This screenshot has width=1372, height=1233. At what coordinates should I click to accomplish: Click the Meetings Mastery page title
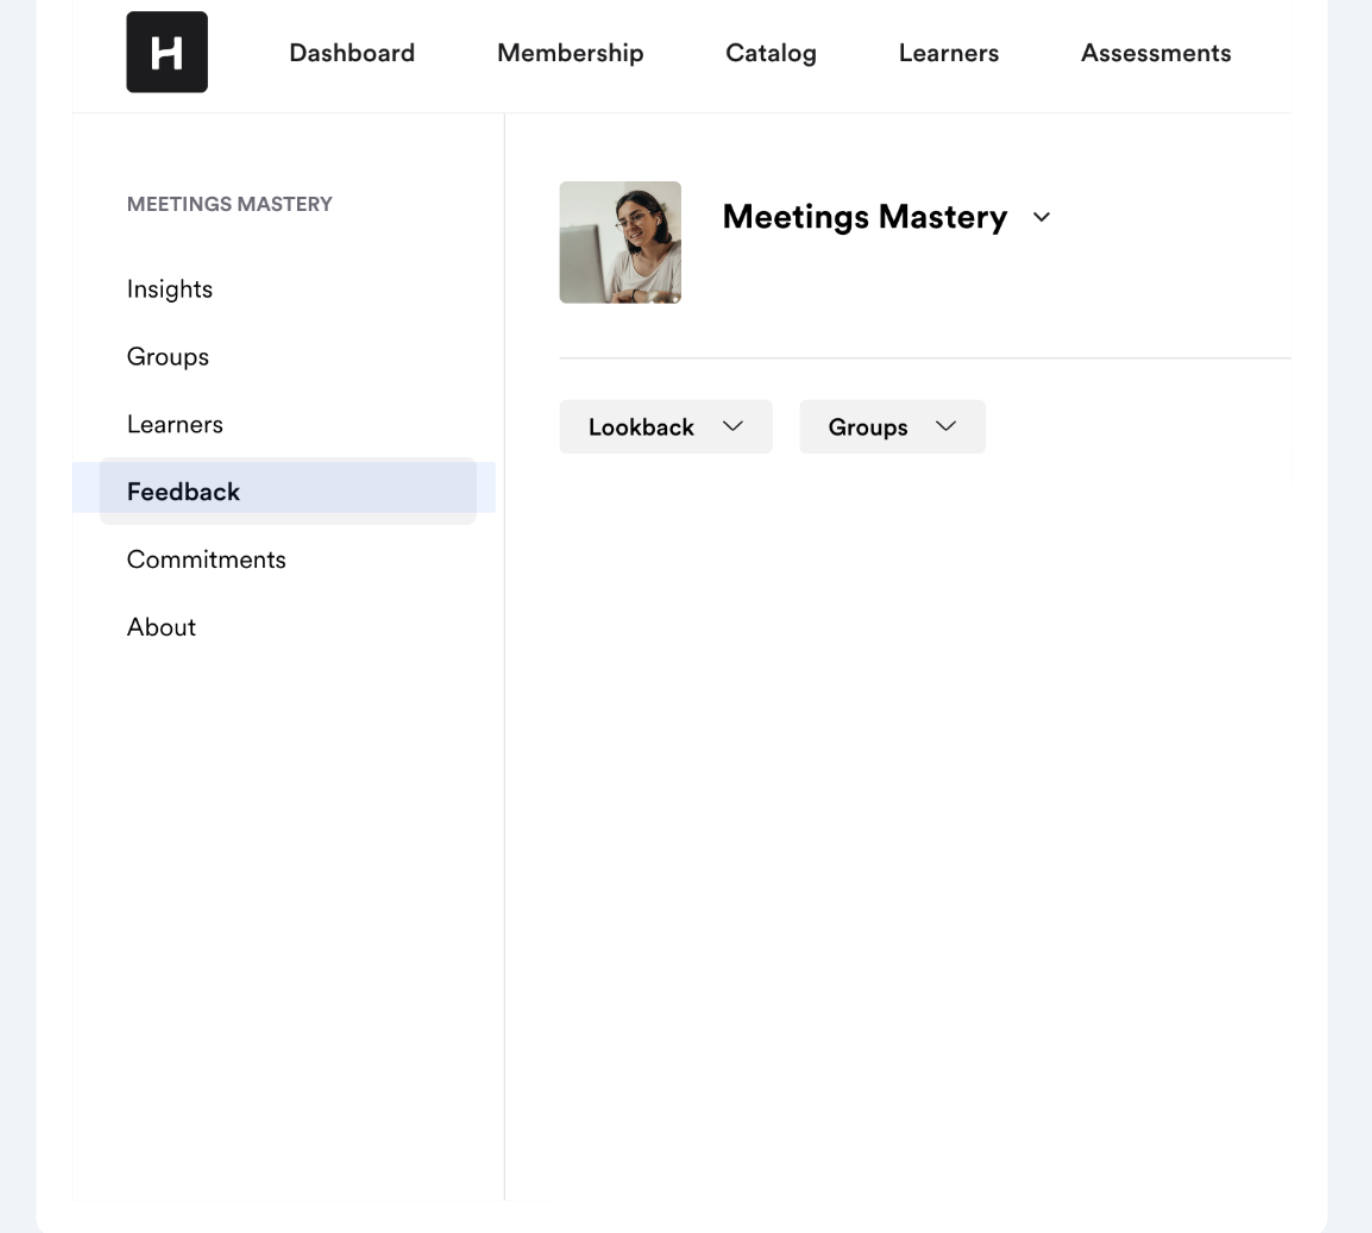tap(865, 216)
